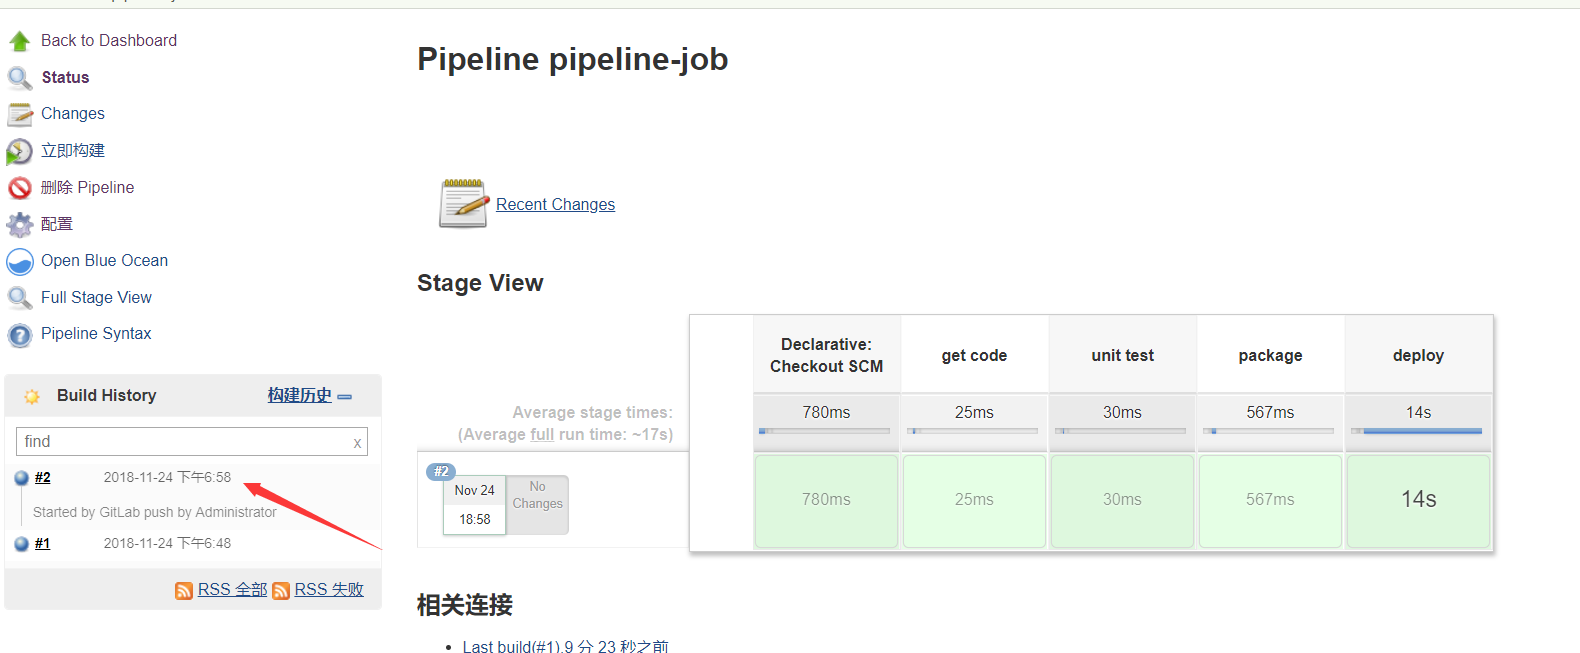Click the #2 badge in Stage View
This screenshot has width=1580, height=653.
441,471
